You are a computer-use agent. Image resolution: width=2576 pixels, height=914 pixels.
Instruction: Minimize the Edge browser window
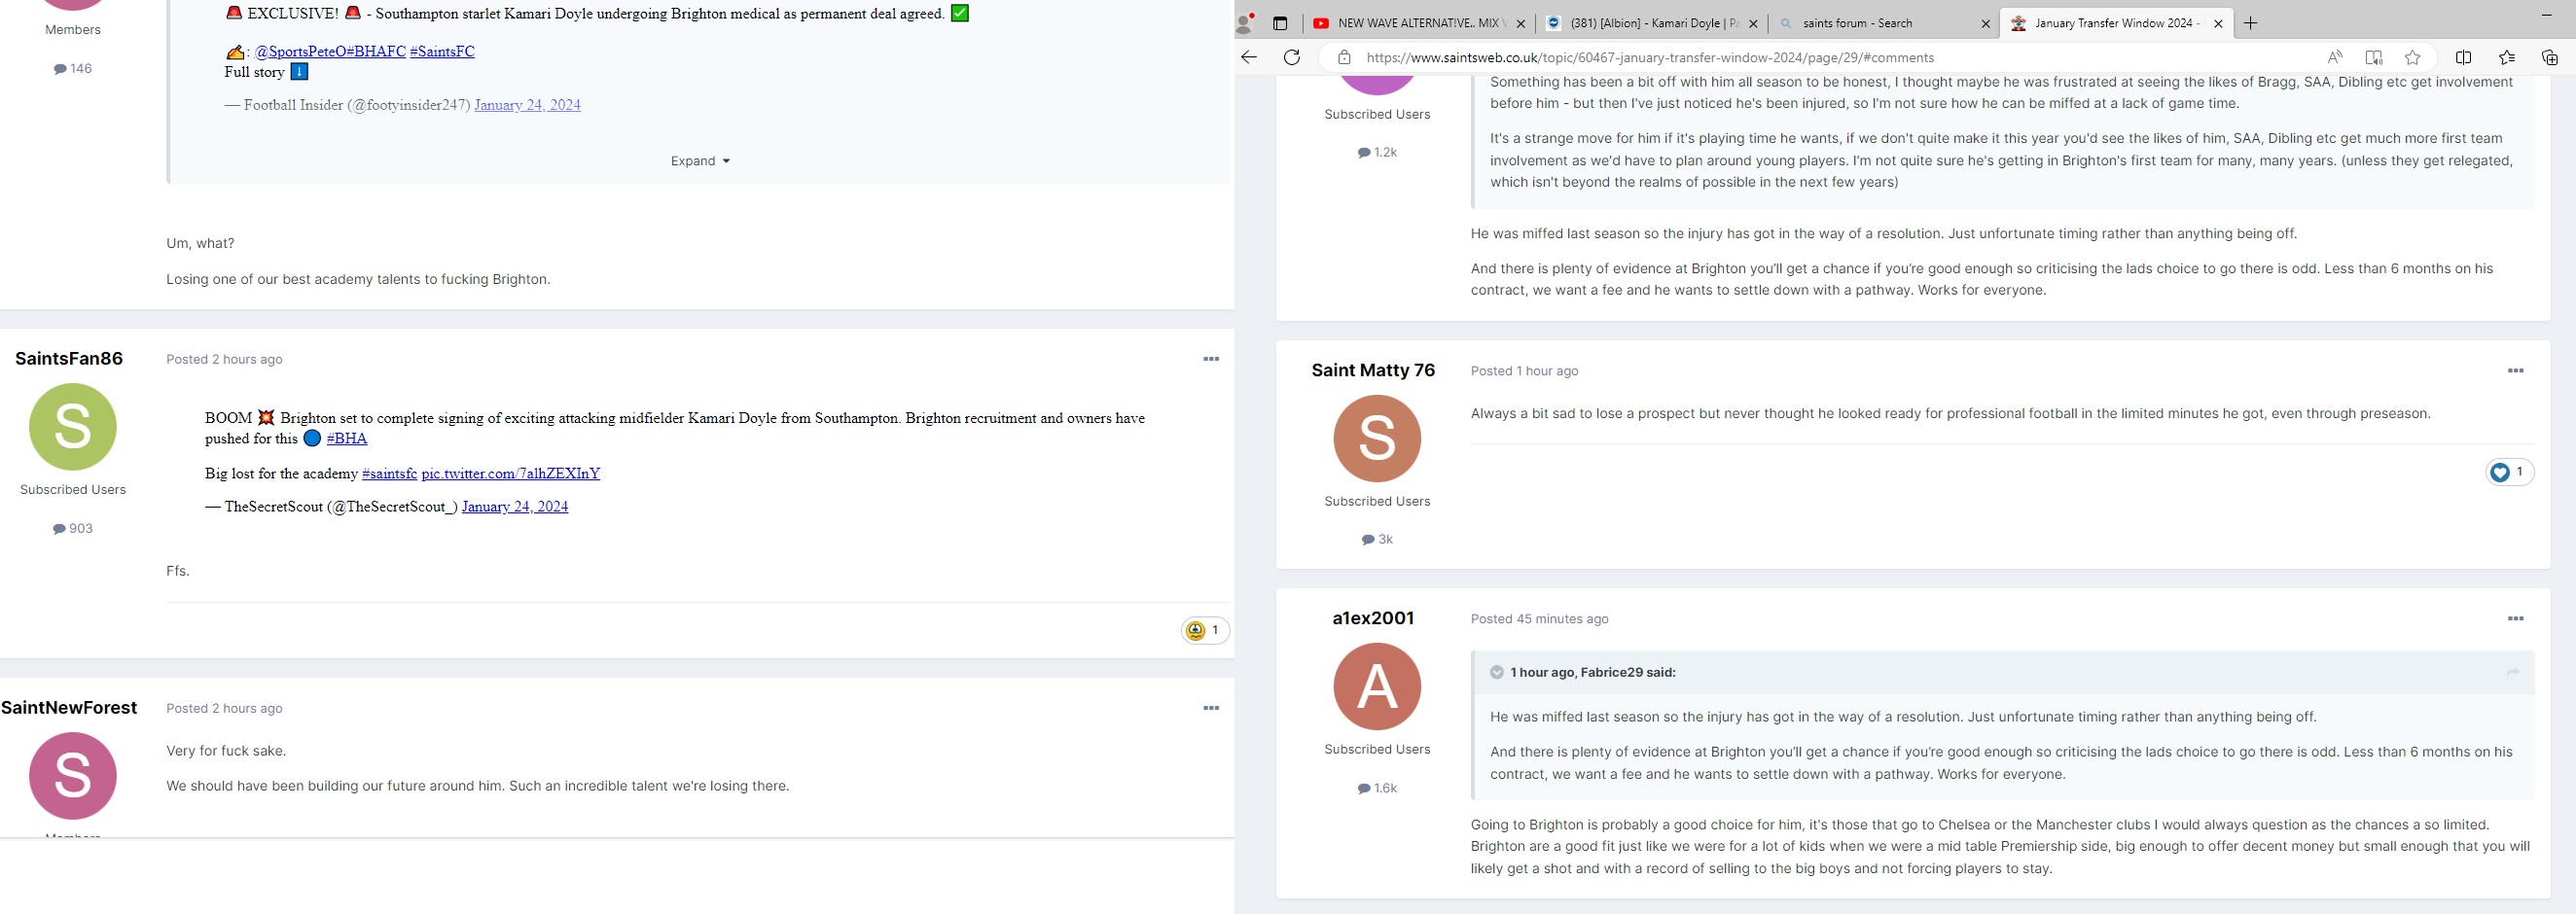tap(2546, 15)
